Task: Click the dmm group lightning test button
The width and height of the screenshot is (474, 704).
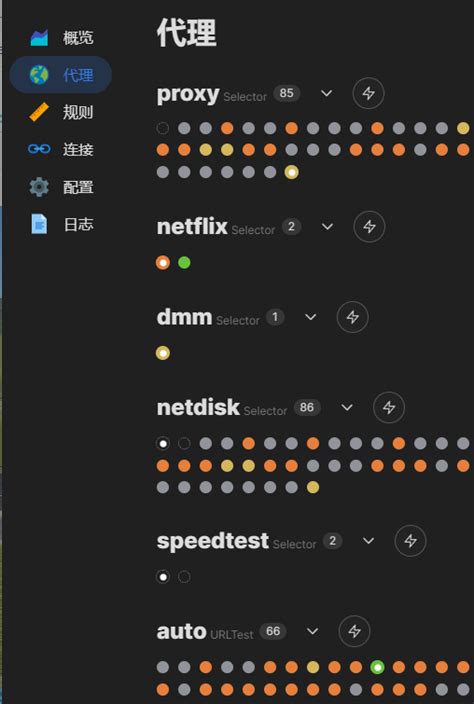Action: pyautogui.click(x=353, y=317)
